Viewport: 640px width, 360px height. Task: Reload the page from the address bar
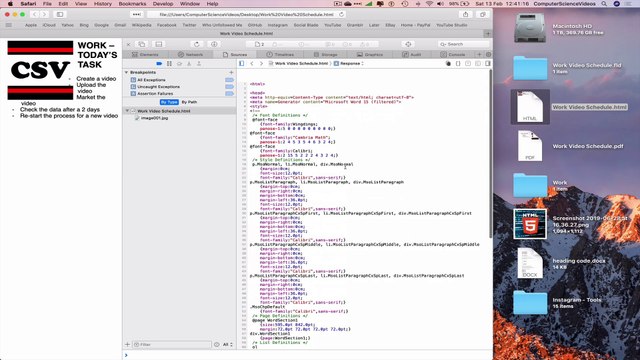[x=341, y=14]
